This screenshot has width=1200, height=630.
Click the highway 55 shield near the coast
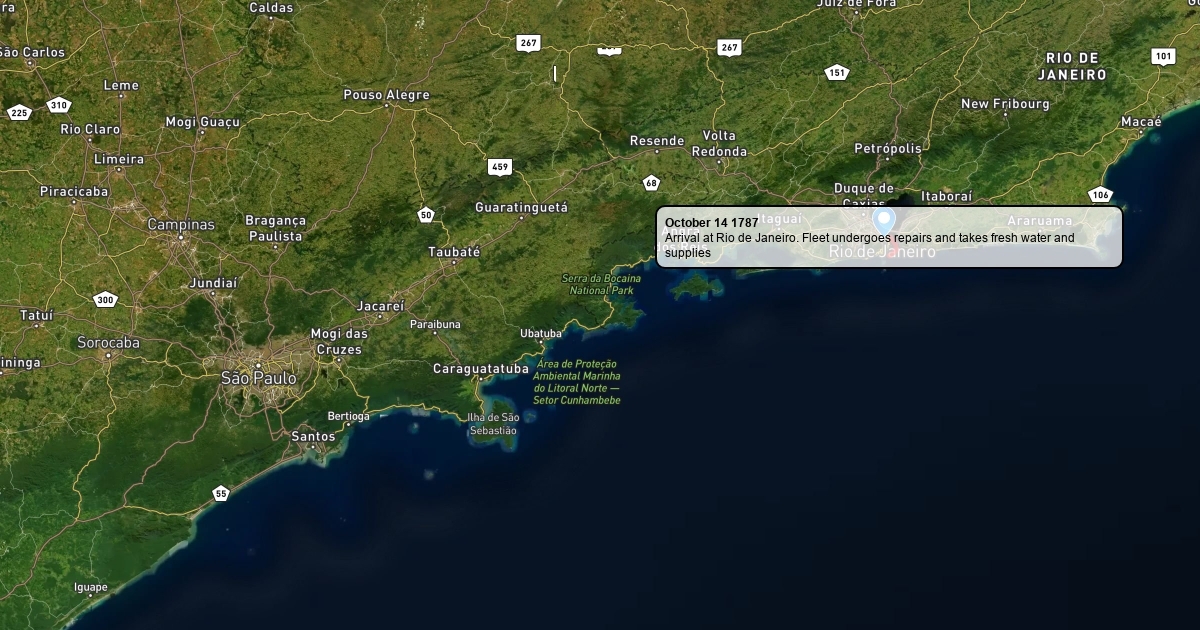coord(221,493)
